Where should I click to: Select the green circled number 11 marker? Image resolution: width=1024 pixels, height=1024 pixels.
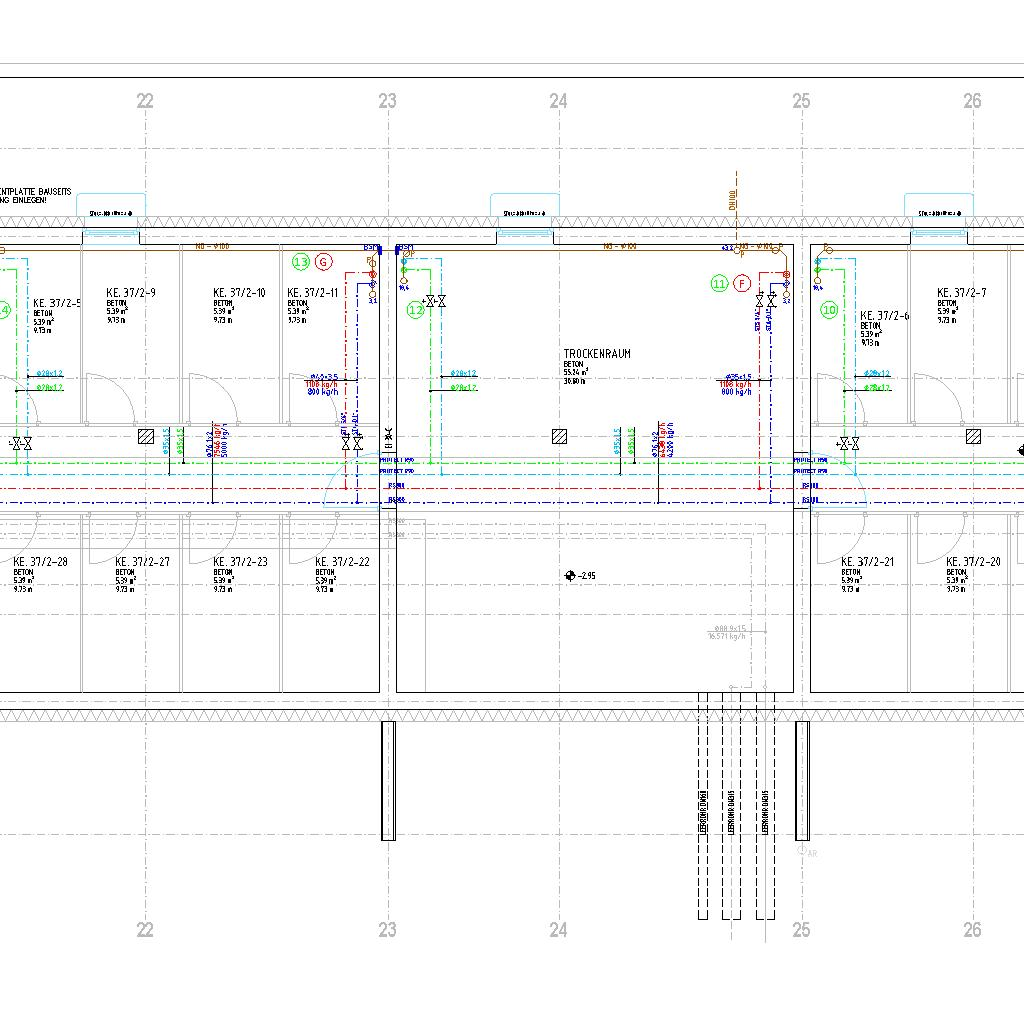pos(720,284)
